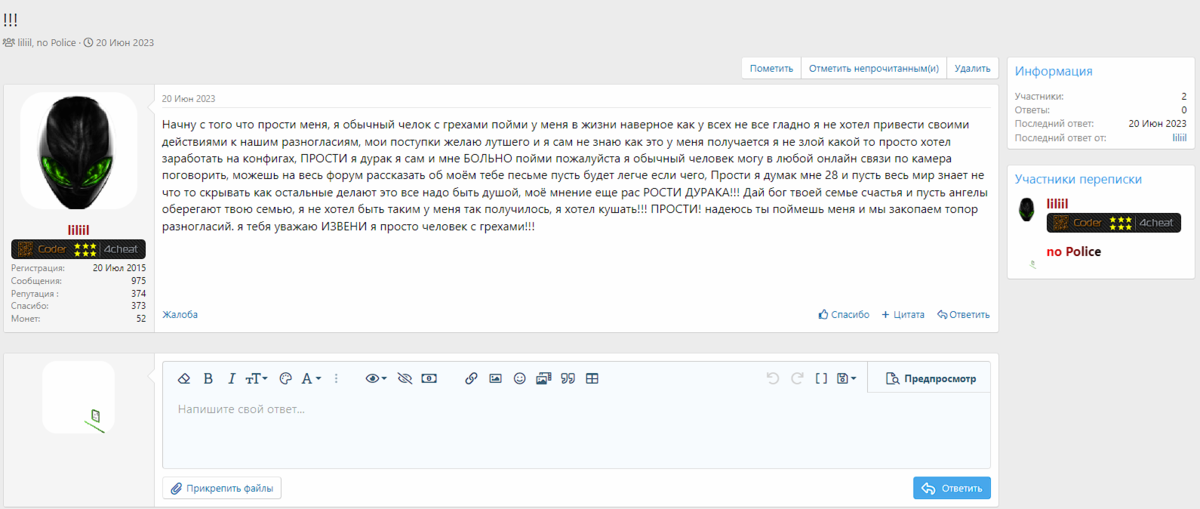Click the Спасибо thumbs-up link
The height and width of the screenshot is (509, 1200).
(x=844, y=315)
